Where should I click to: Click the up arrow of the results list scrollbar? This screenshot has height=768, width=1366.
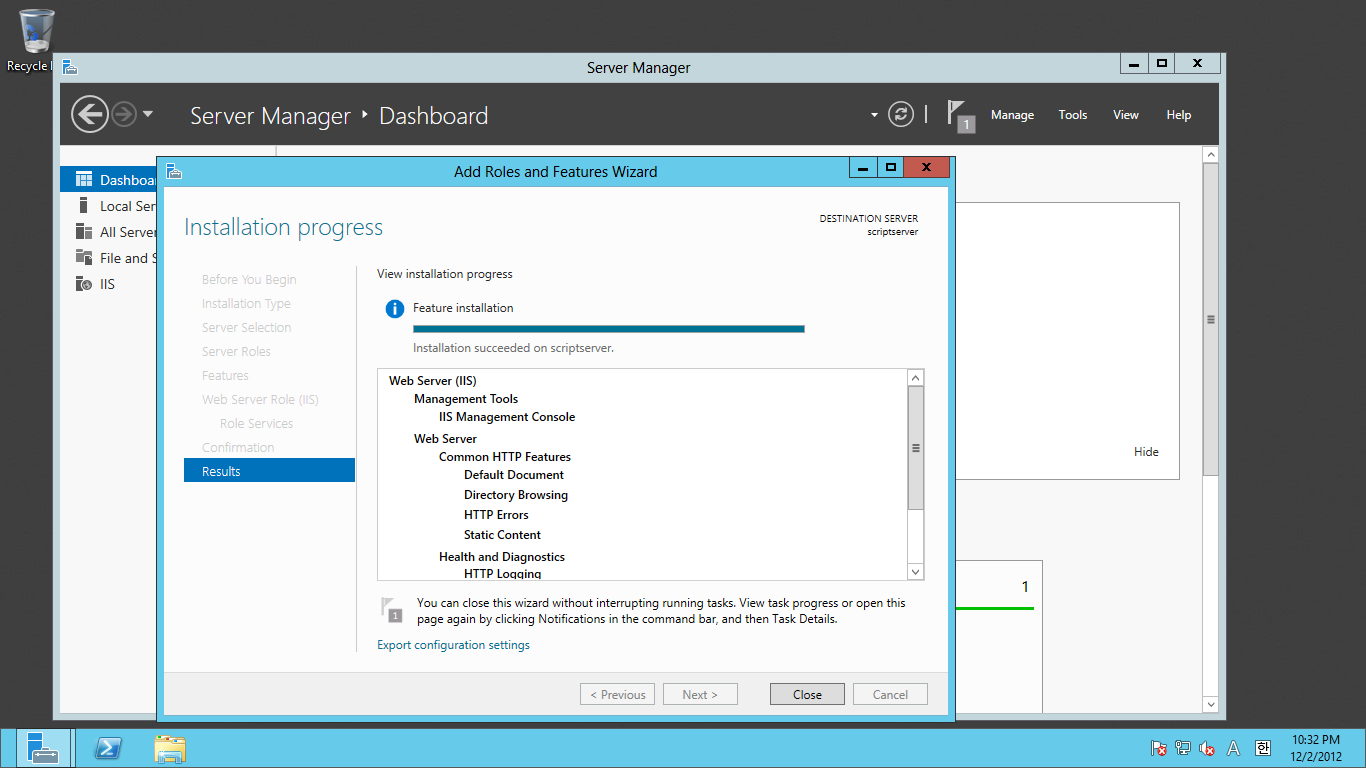coord(915,378)
